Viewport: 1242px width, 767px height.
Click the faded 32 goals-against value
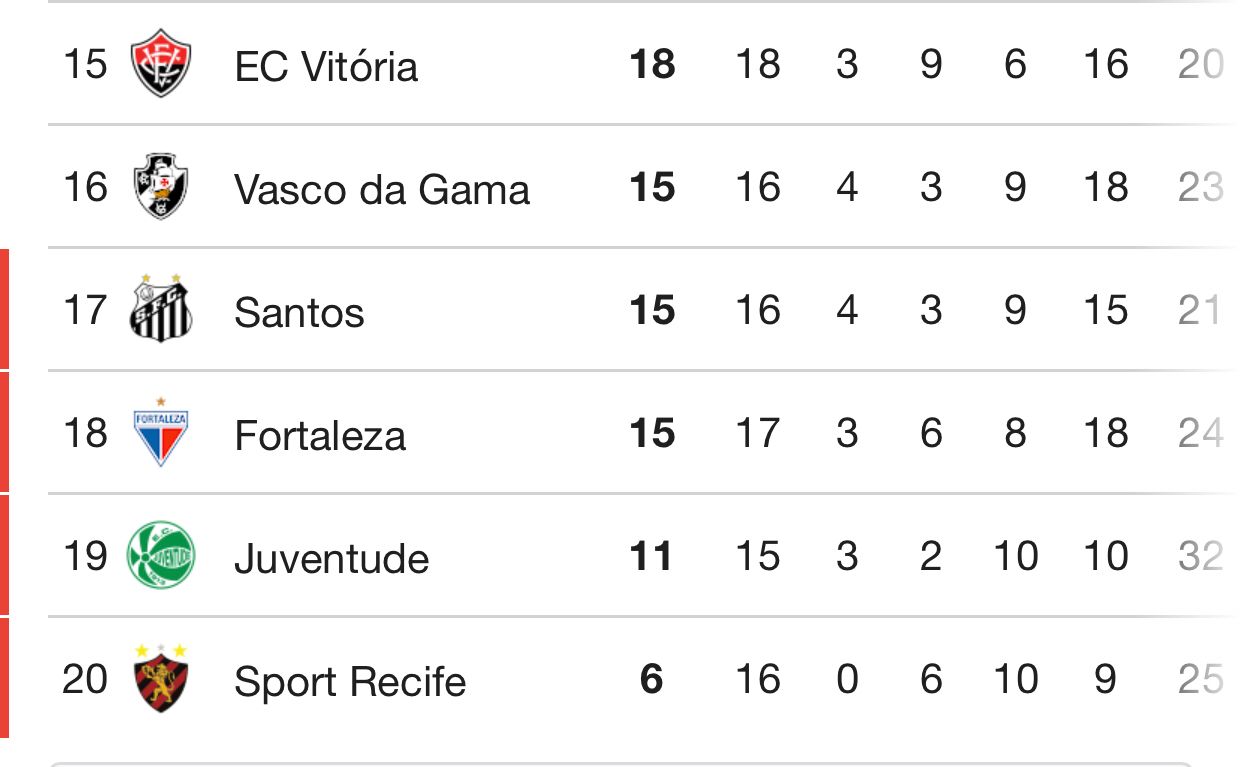[1201, 556]
